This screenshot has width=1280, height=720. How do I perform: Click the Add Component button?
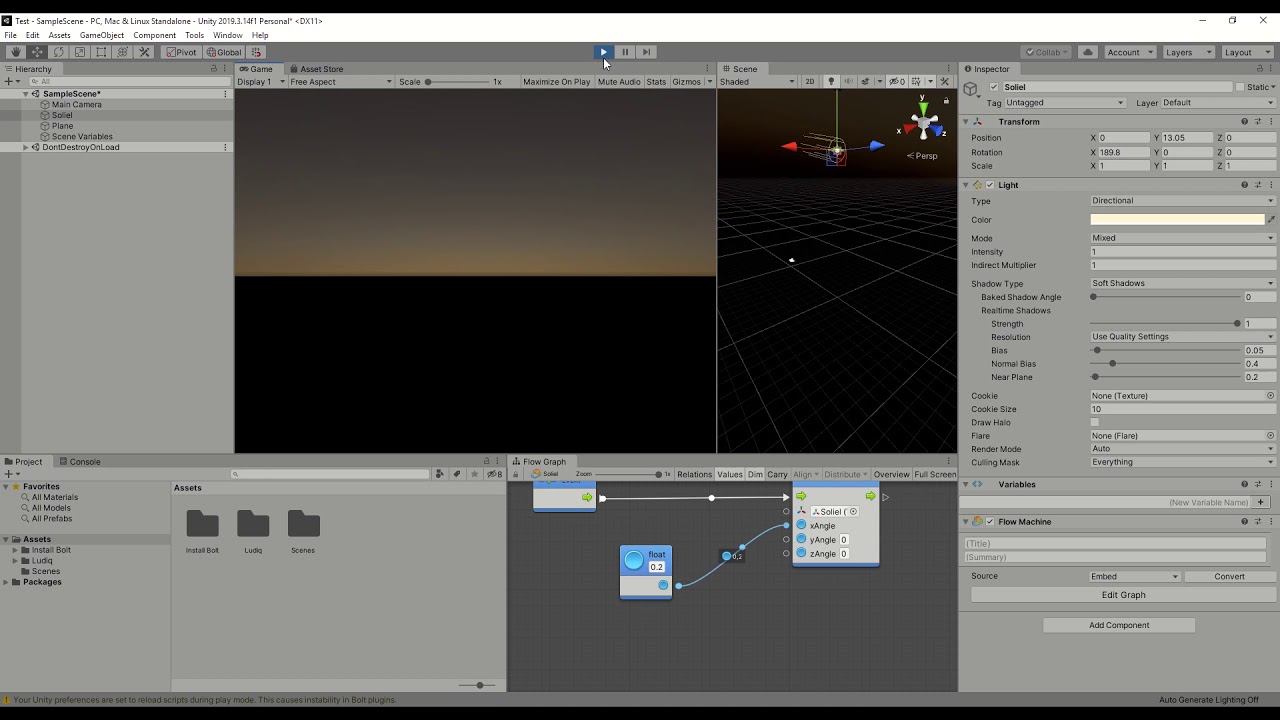pos(1119,625)
